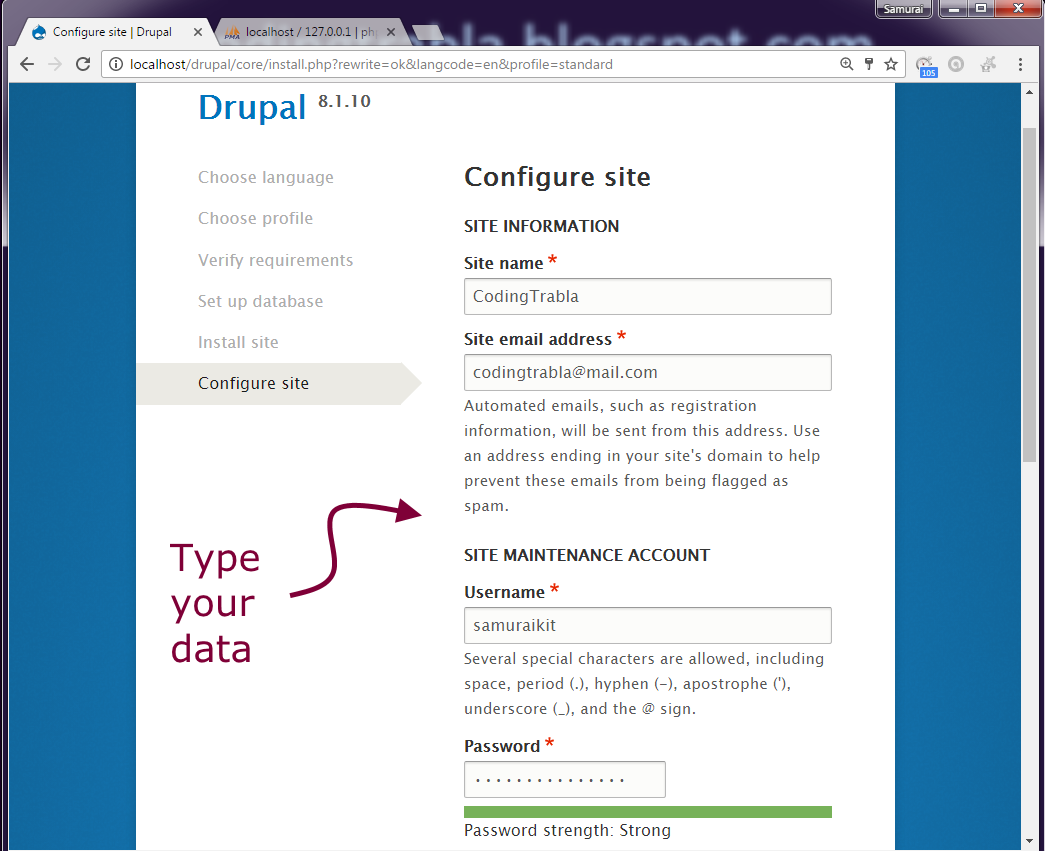Close the localhost phpMyAdmin tab

coord(391,32)
